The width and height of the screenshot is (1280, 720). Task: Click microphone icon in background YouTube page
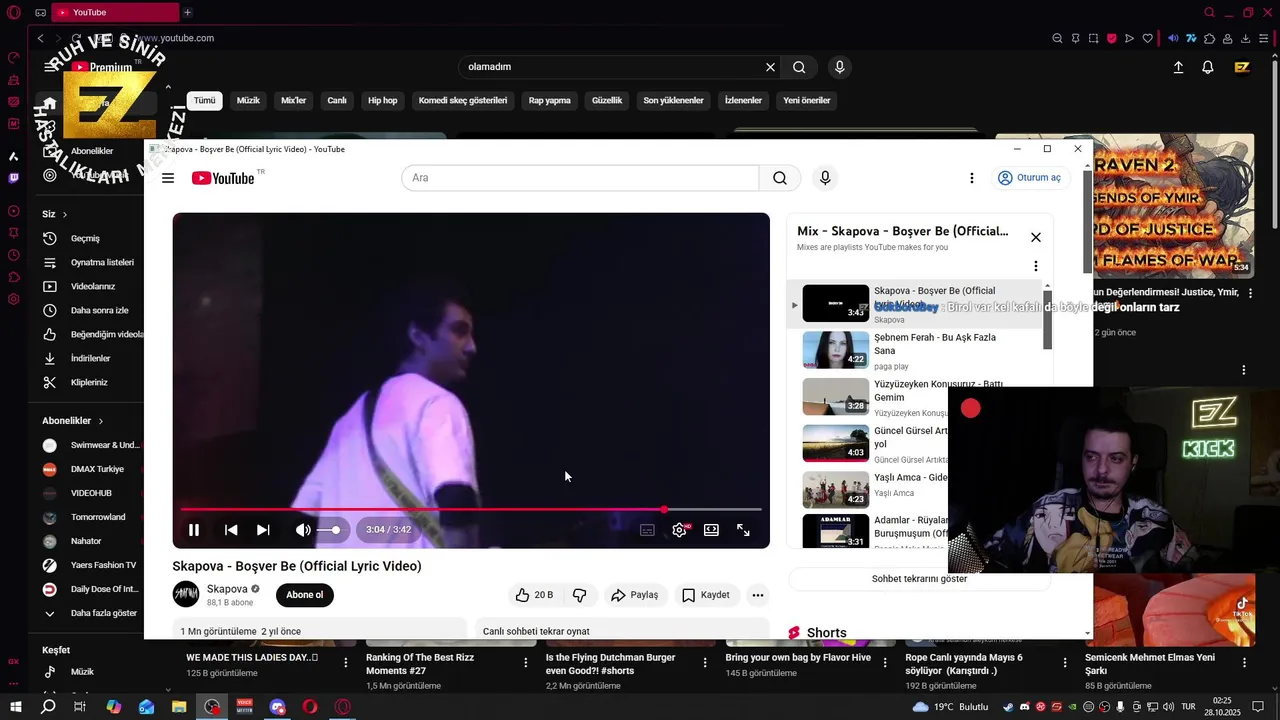(x=839, y=67)
